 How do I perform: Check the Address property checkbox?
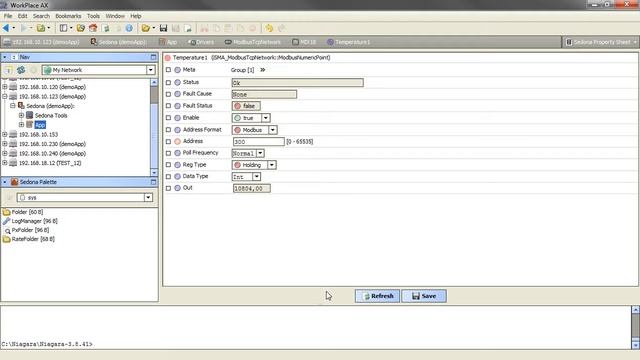(168, 141)
